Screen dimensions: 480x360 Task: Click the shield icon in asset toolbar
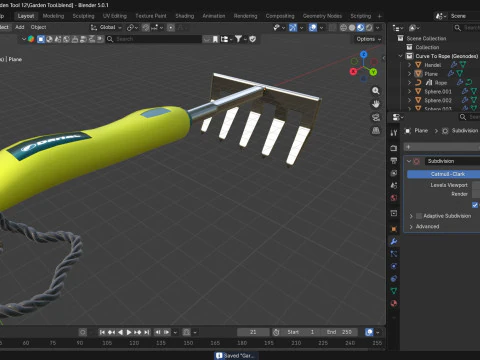click(253, 39)
